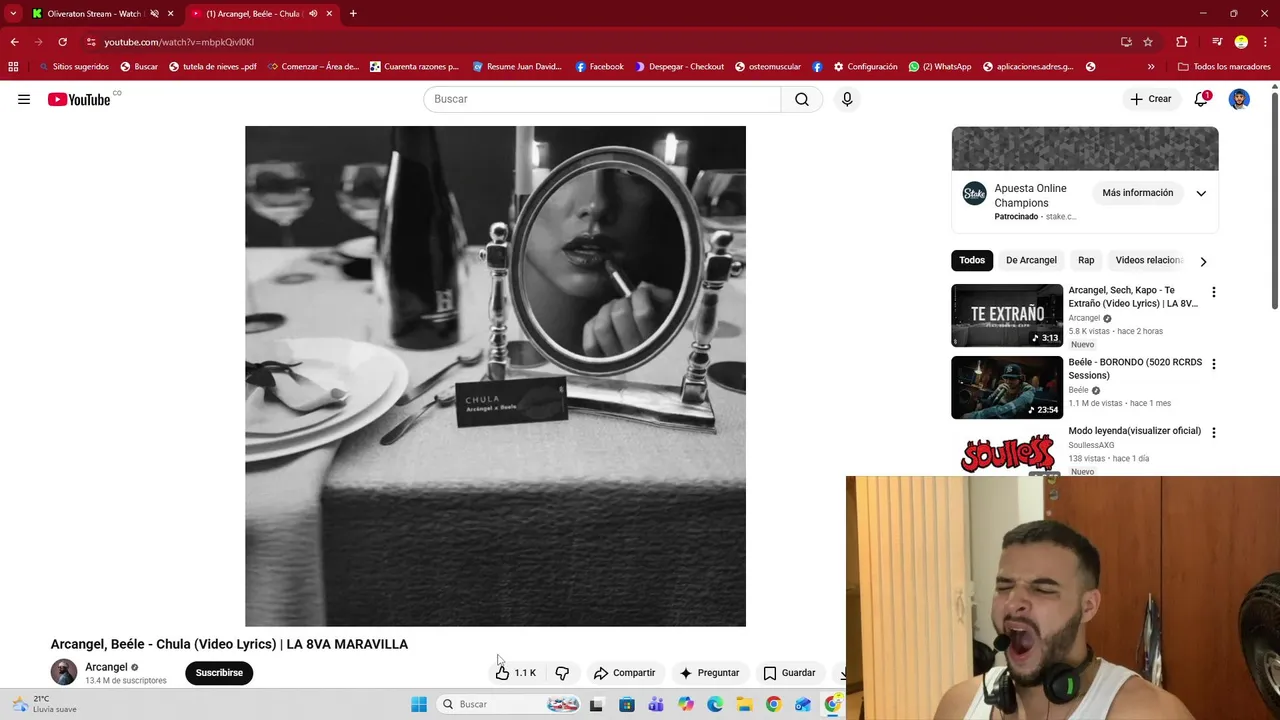Open the Arcangel channel name link

click(106, 667)
